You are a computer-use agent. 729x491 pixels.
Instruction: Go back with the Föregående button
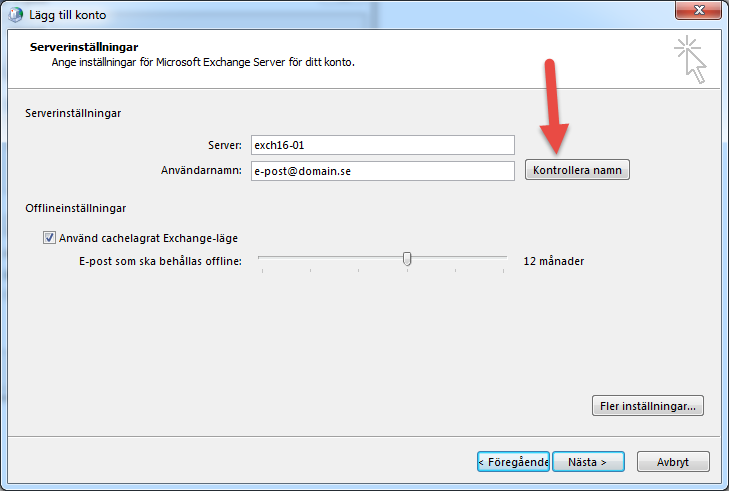point(513,462)
